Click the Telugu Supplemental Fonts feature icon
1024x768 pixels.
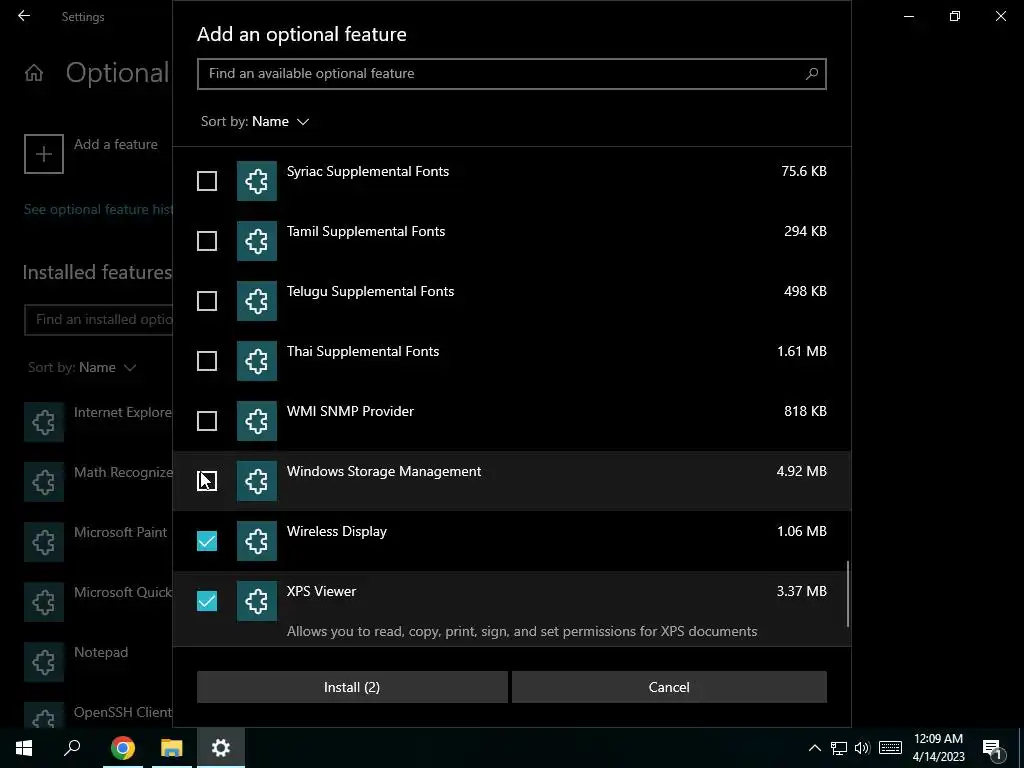click(x=257, y=301)
